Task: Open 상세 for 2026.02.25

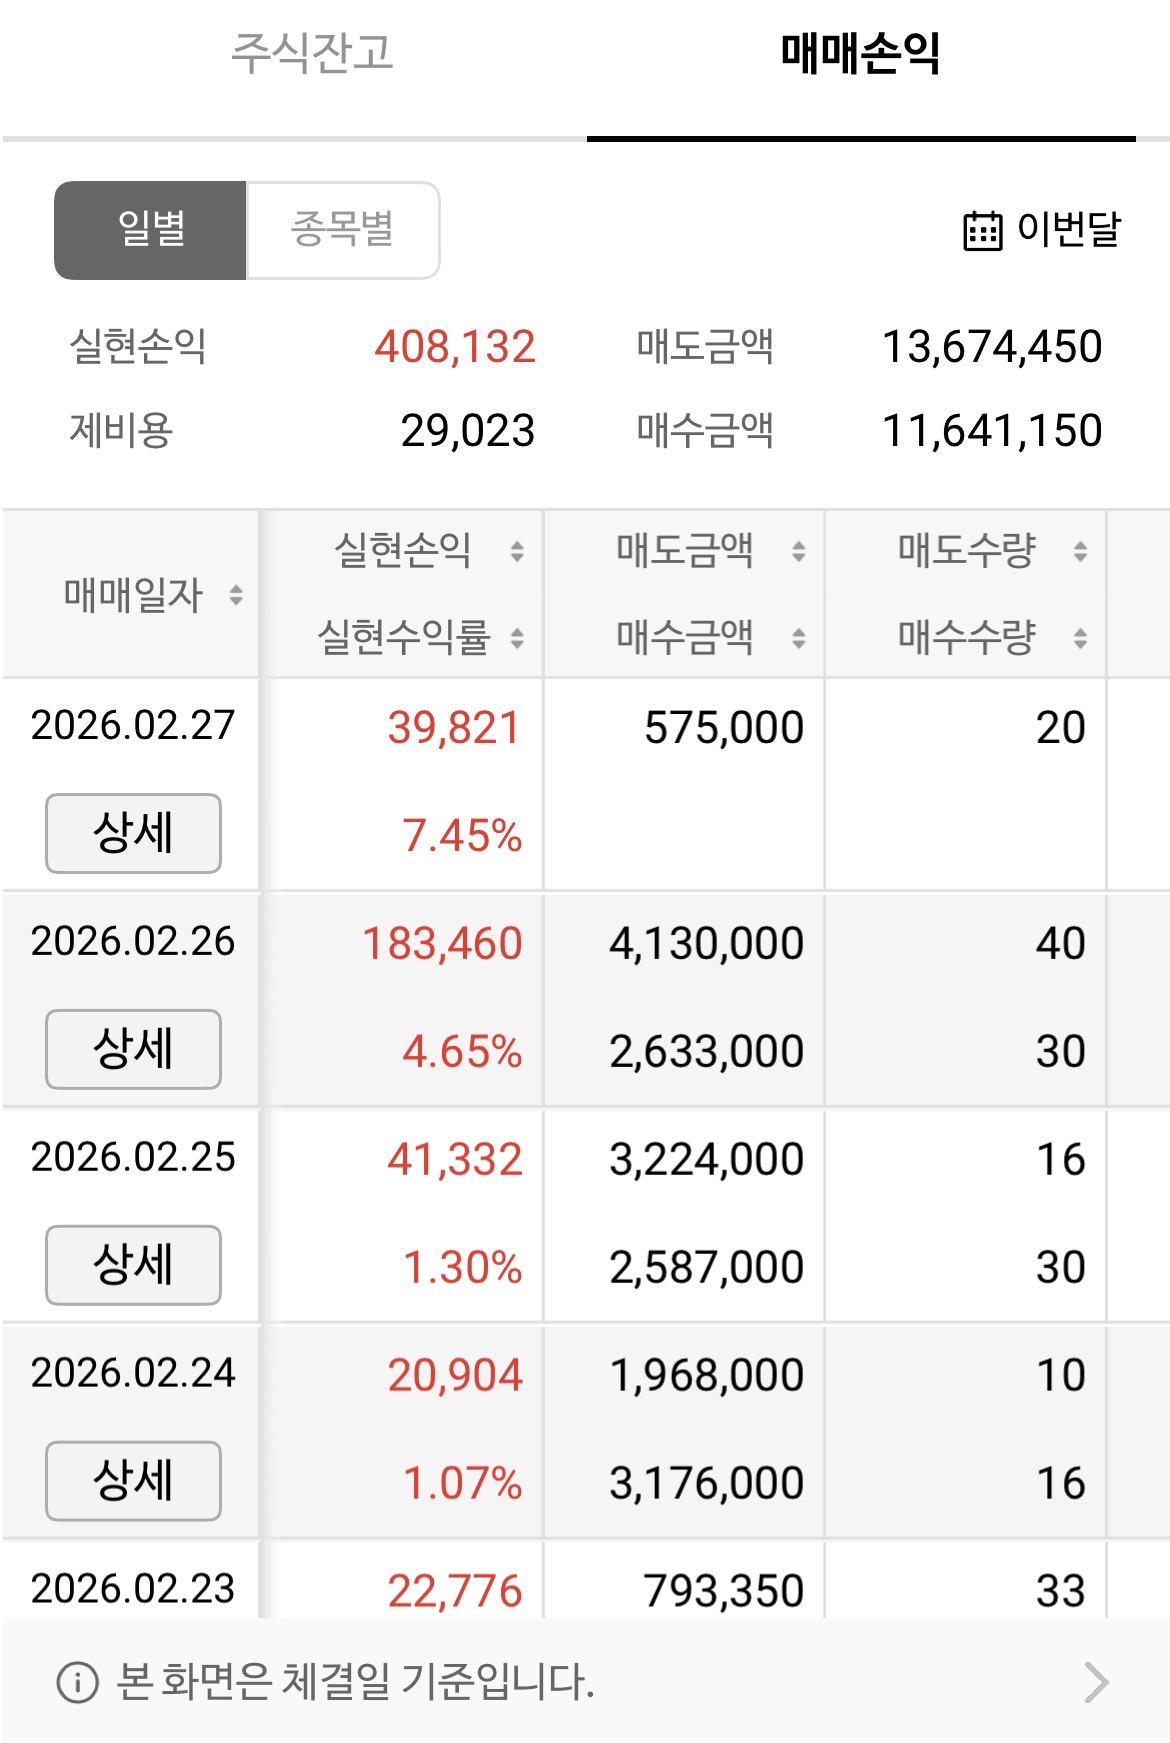Action: coord(133,1265)
